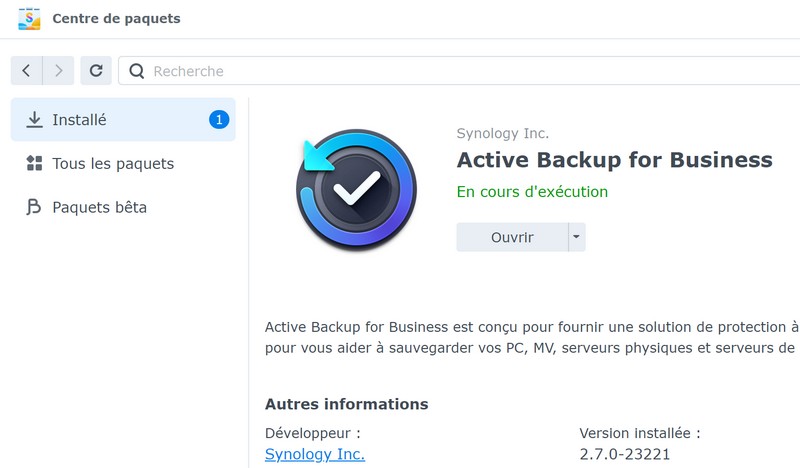Switch to Paquets bêta category
The image size is (800, 468).
point(99,208)
